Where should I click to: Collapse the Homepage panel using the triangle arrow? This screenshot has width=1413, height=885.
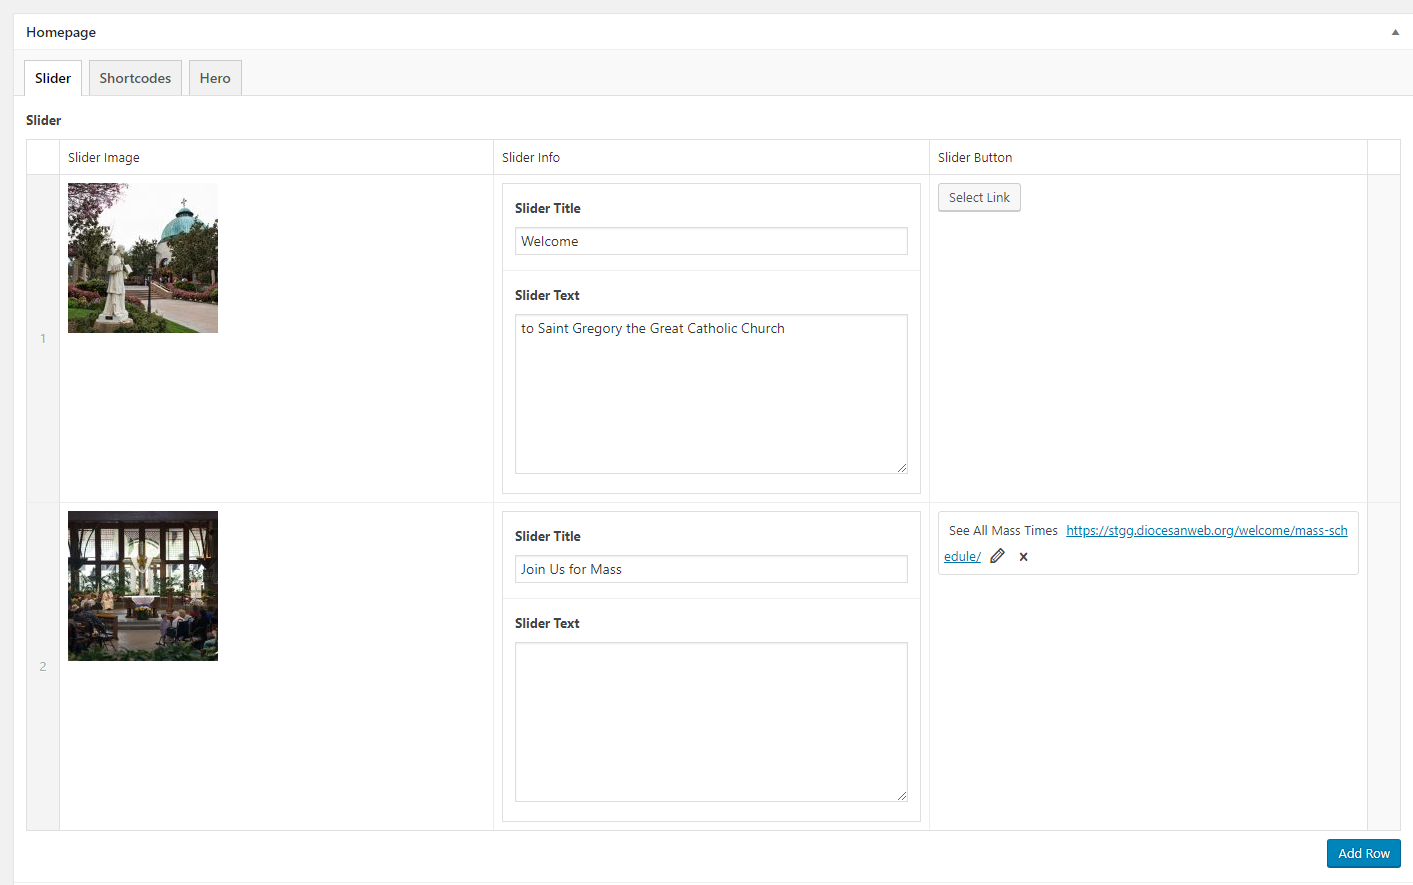(x=1395, y=32)
